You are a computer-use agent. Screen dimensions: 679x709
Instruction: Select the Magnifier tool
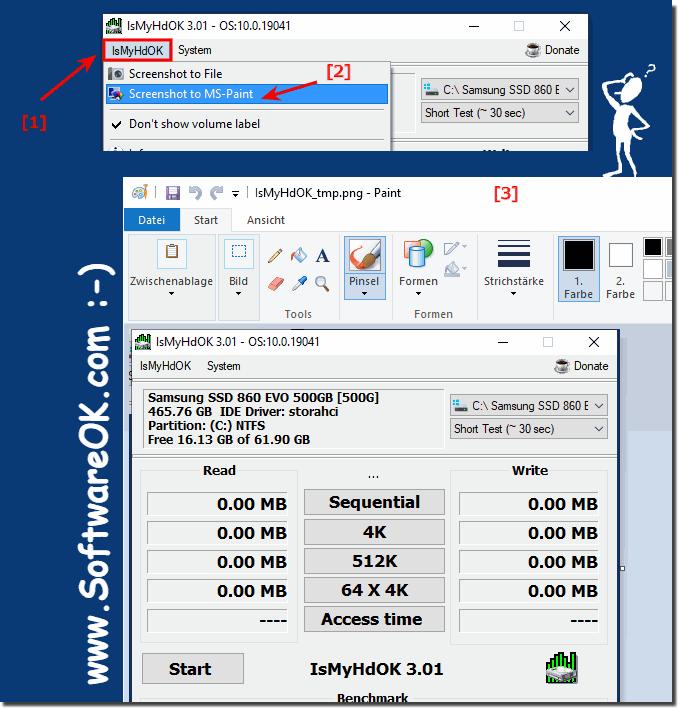(322, 284)
